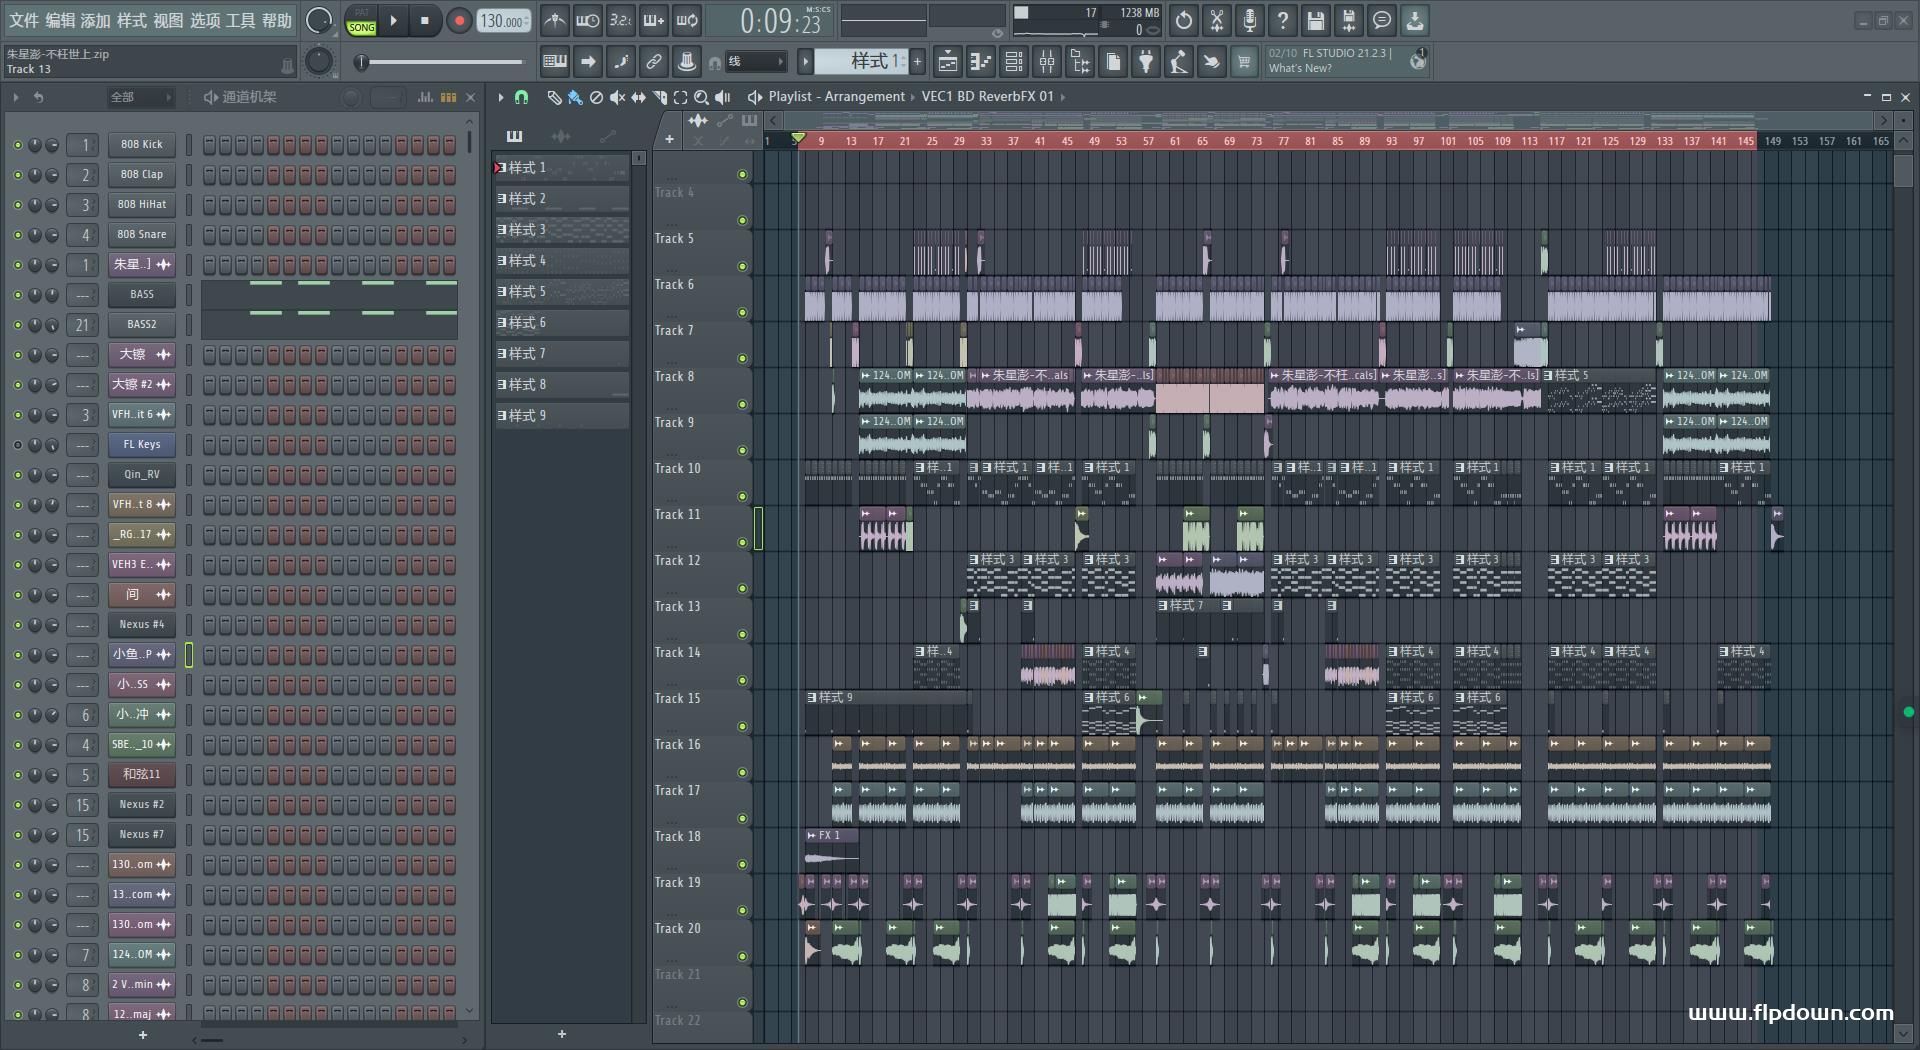Select 样式 5 in the pattern picker
Image resolution: width=1920 pixels, height=1050 pixels.
coord(562,292)
